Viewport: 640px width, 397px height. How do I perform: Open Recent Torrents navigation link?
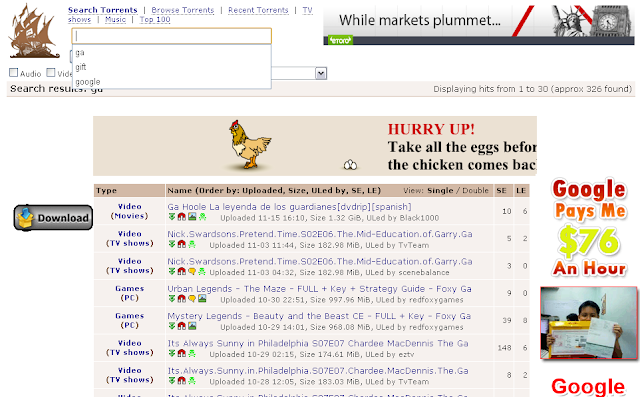pos(258,10)
